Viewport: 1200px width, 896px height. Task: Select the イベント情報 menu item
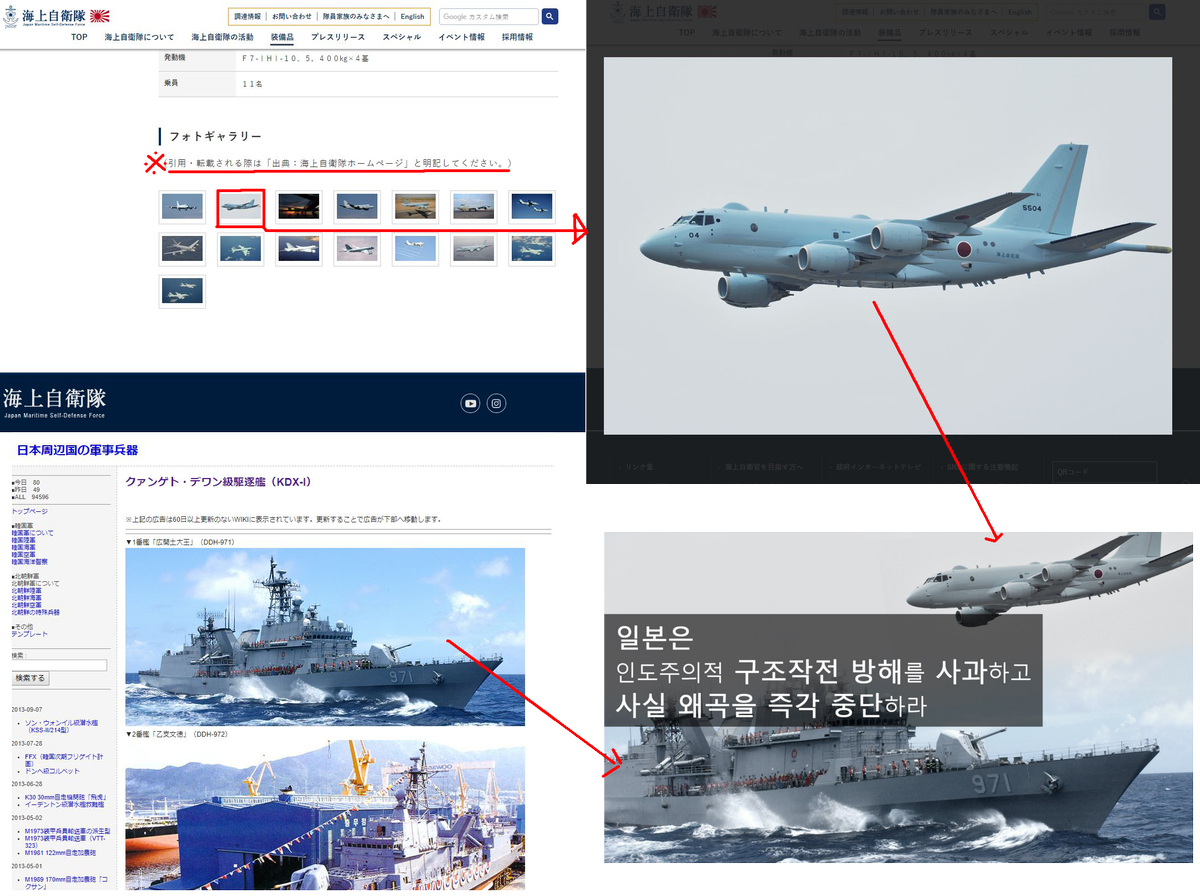point(461,37)
